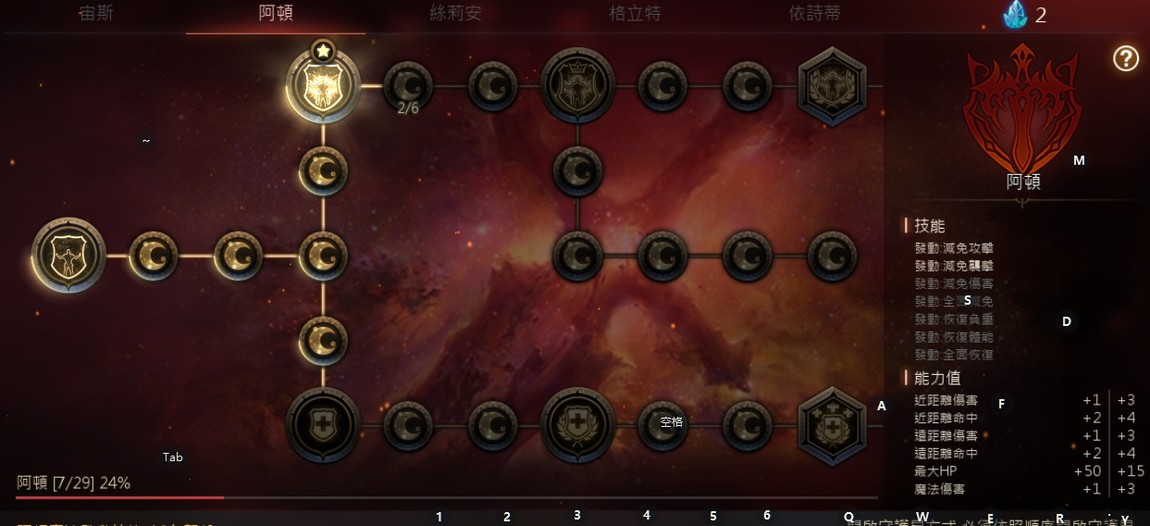Click the 發動:減免攻擊 skill entry
Image resolution: width=1150 pixels, height=526 pixels.
click(954, 249)
